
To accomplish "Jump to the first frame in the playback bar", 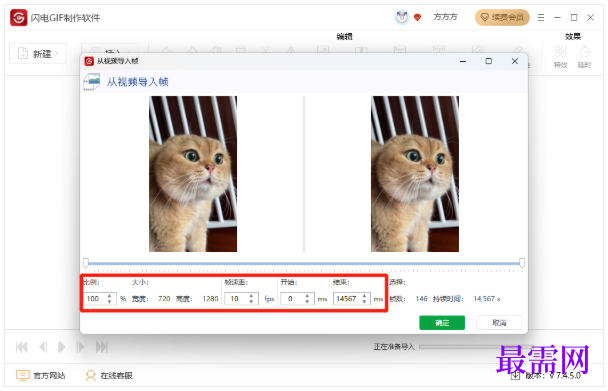I will pyautogui.click(x=22, y=347).
